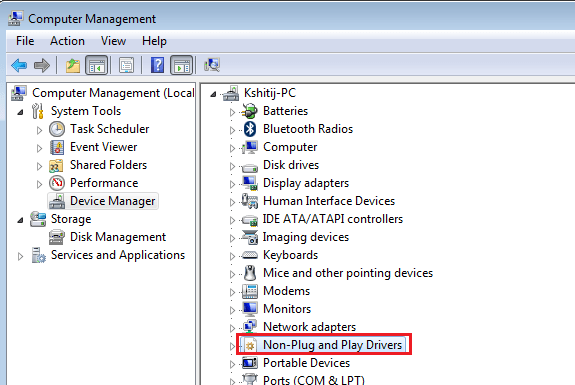The width and height of the screenshot is (575, 385).
Task: Toggle Show/Hide Action Pane toolbar button
Action: tap(182, 66)
